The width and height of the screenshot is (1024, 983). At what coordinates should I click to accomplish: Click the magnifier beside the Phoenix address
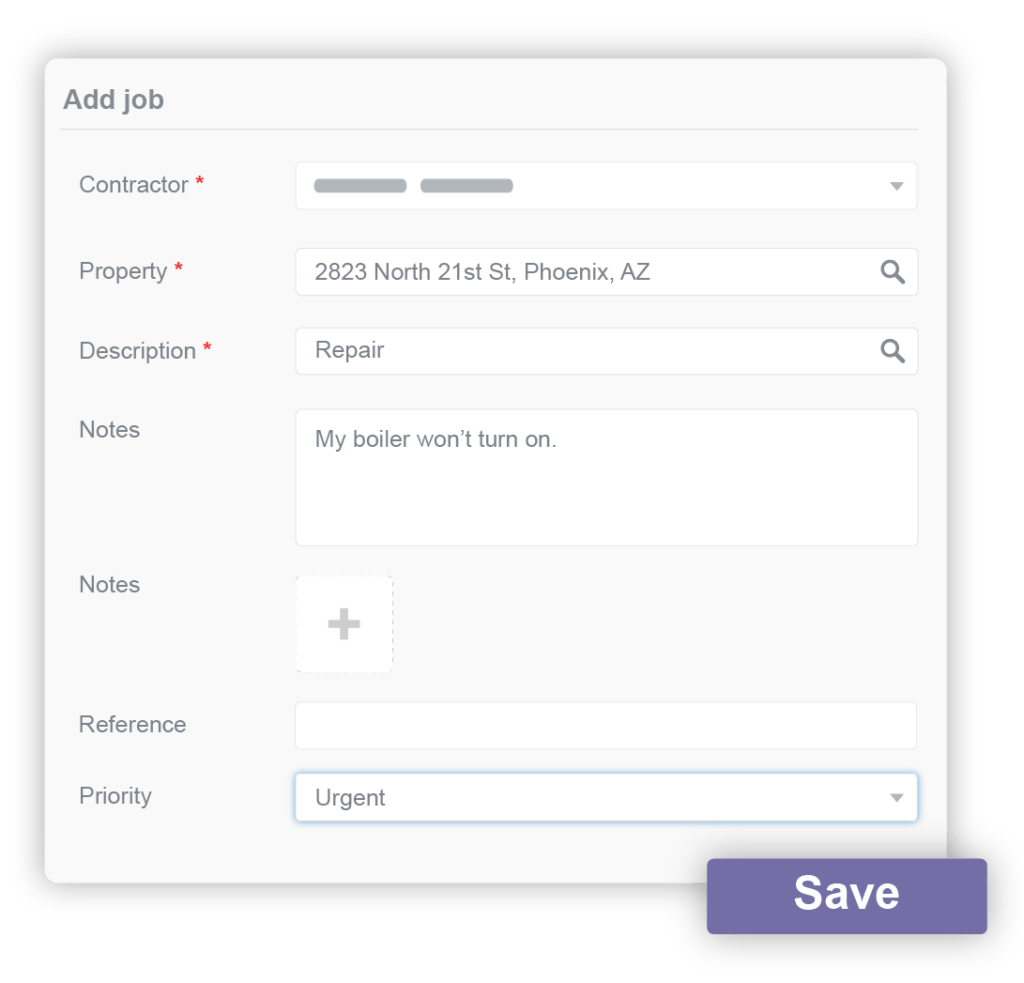893,271
